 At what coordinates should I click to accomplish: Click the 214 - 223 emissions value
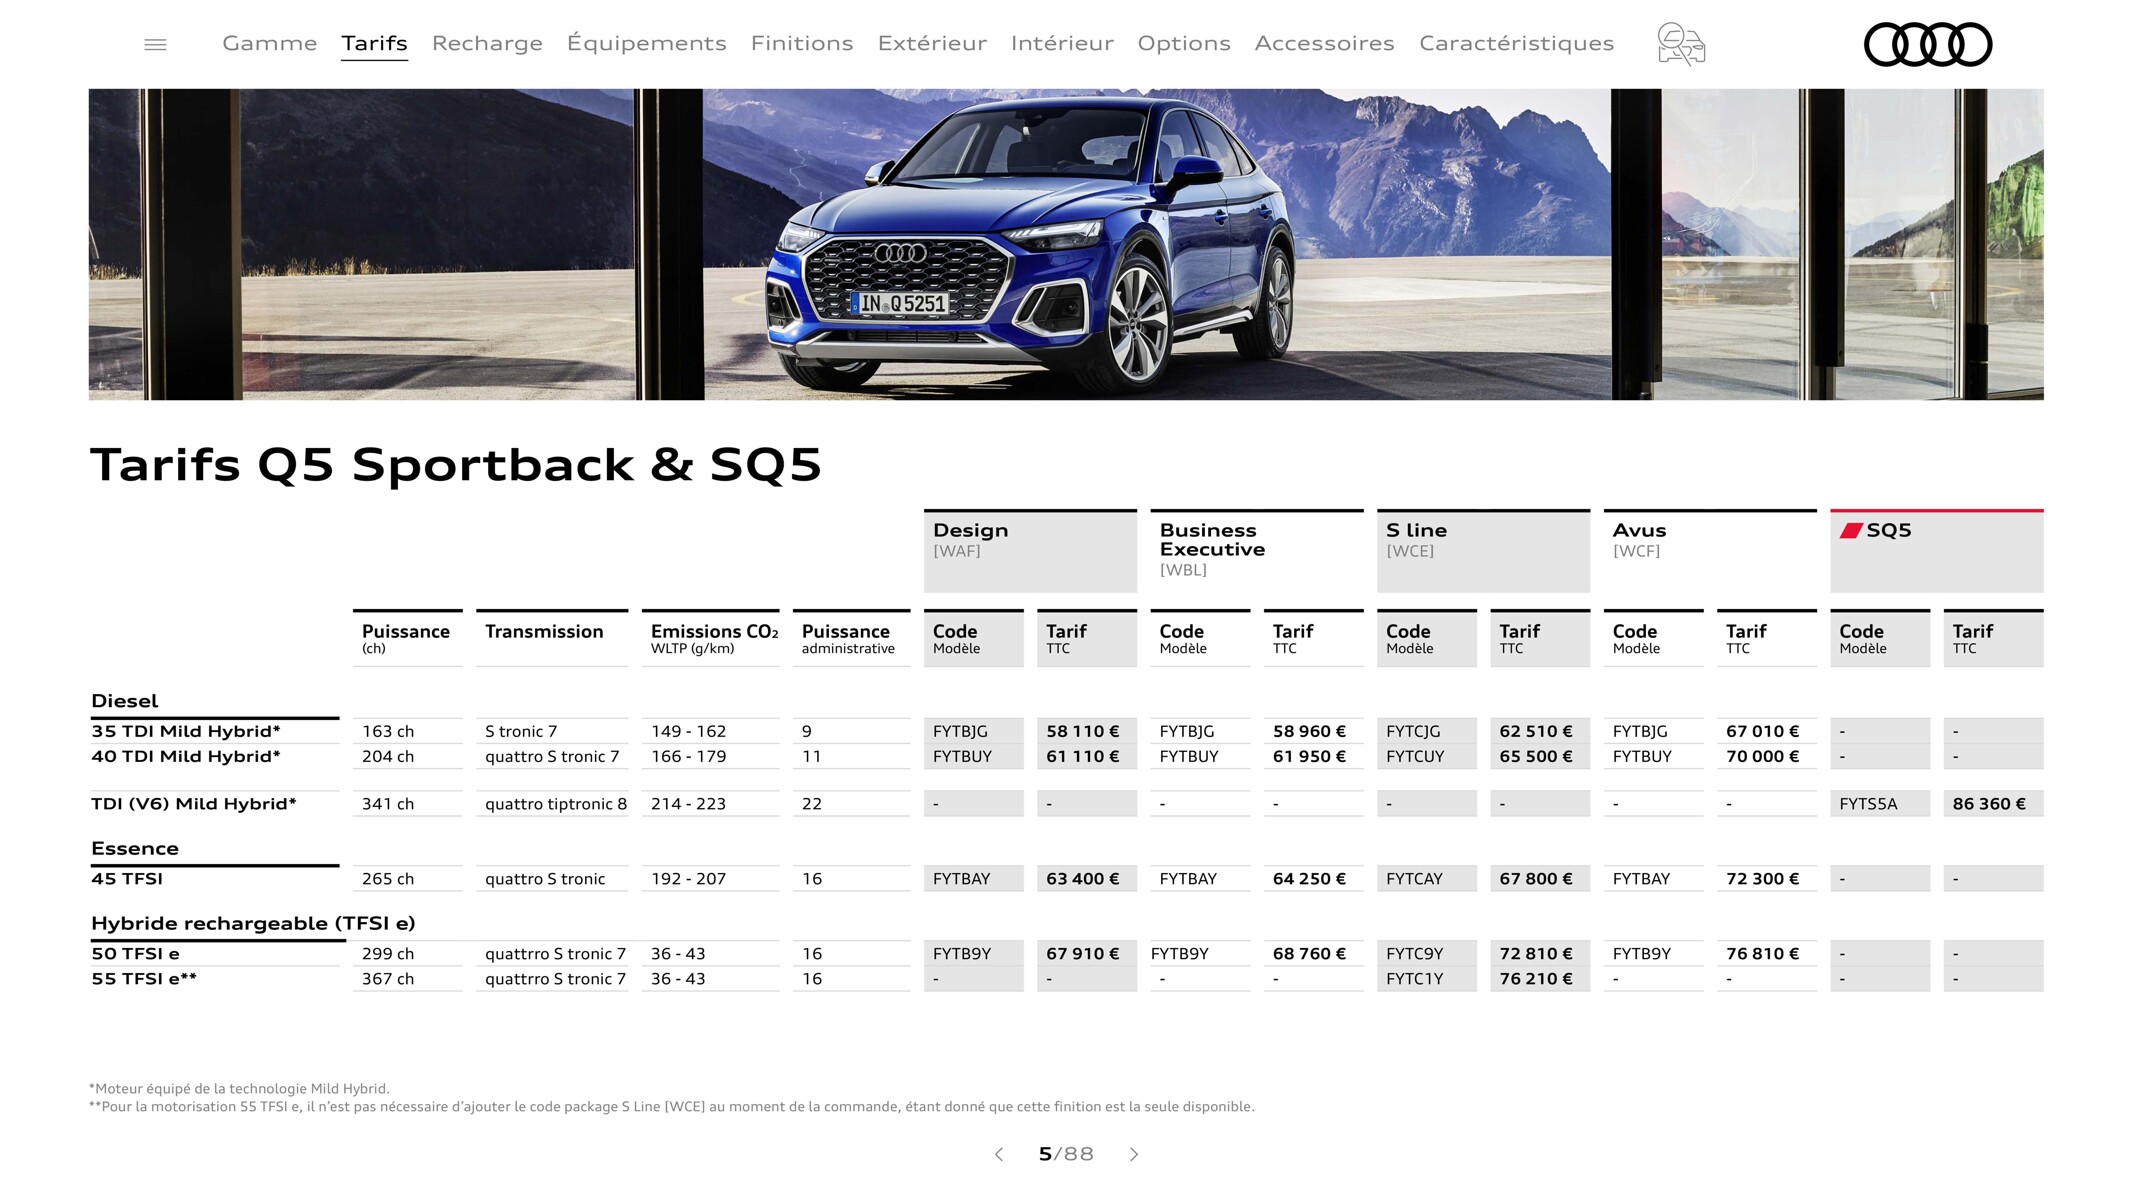click(x=689, y=804)
